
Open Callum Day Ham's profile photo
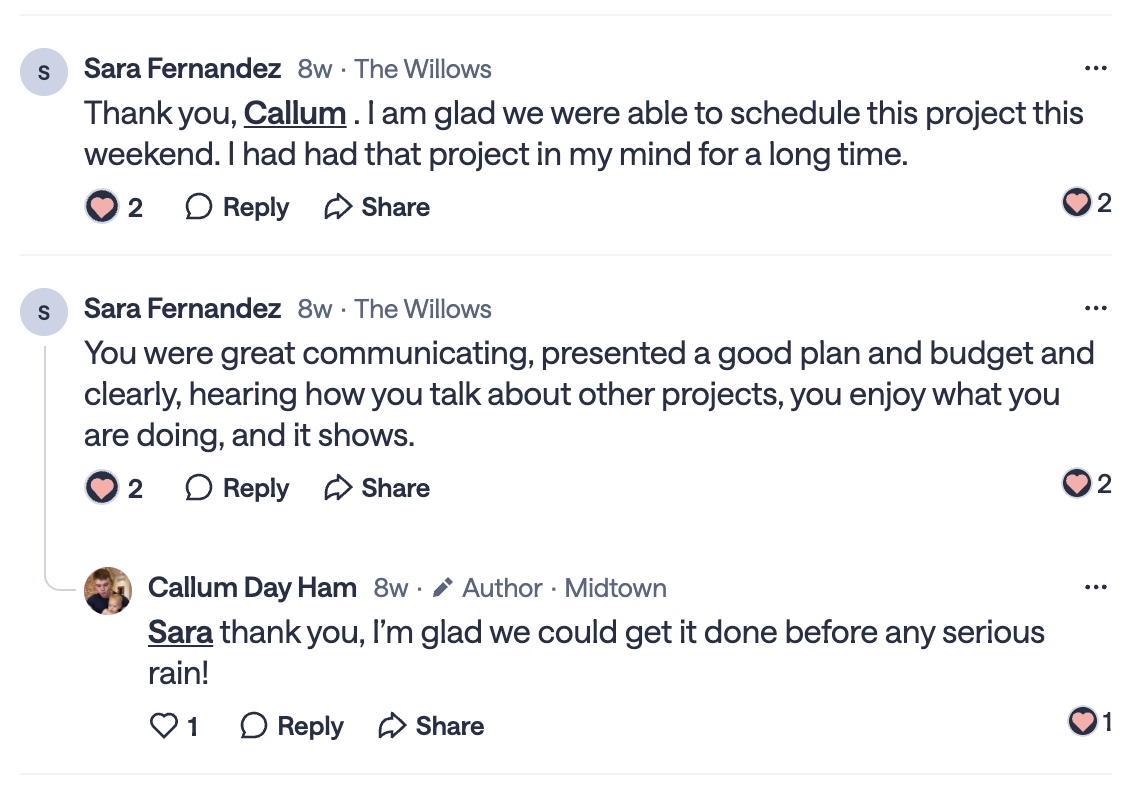pyautogui.click(x=107, y=591)
